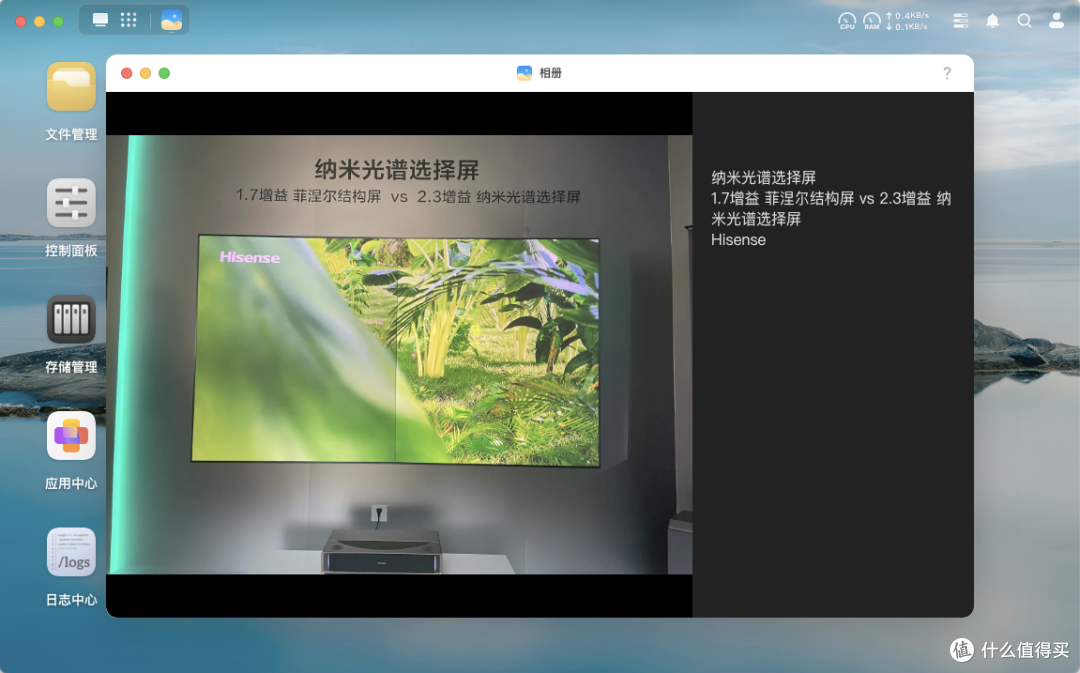Check the RAM usage gauge

[x=872, y=21]
